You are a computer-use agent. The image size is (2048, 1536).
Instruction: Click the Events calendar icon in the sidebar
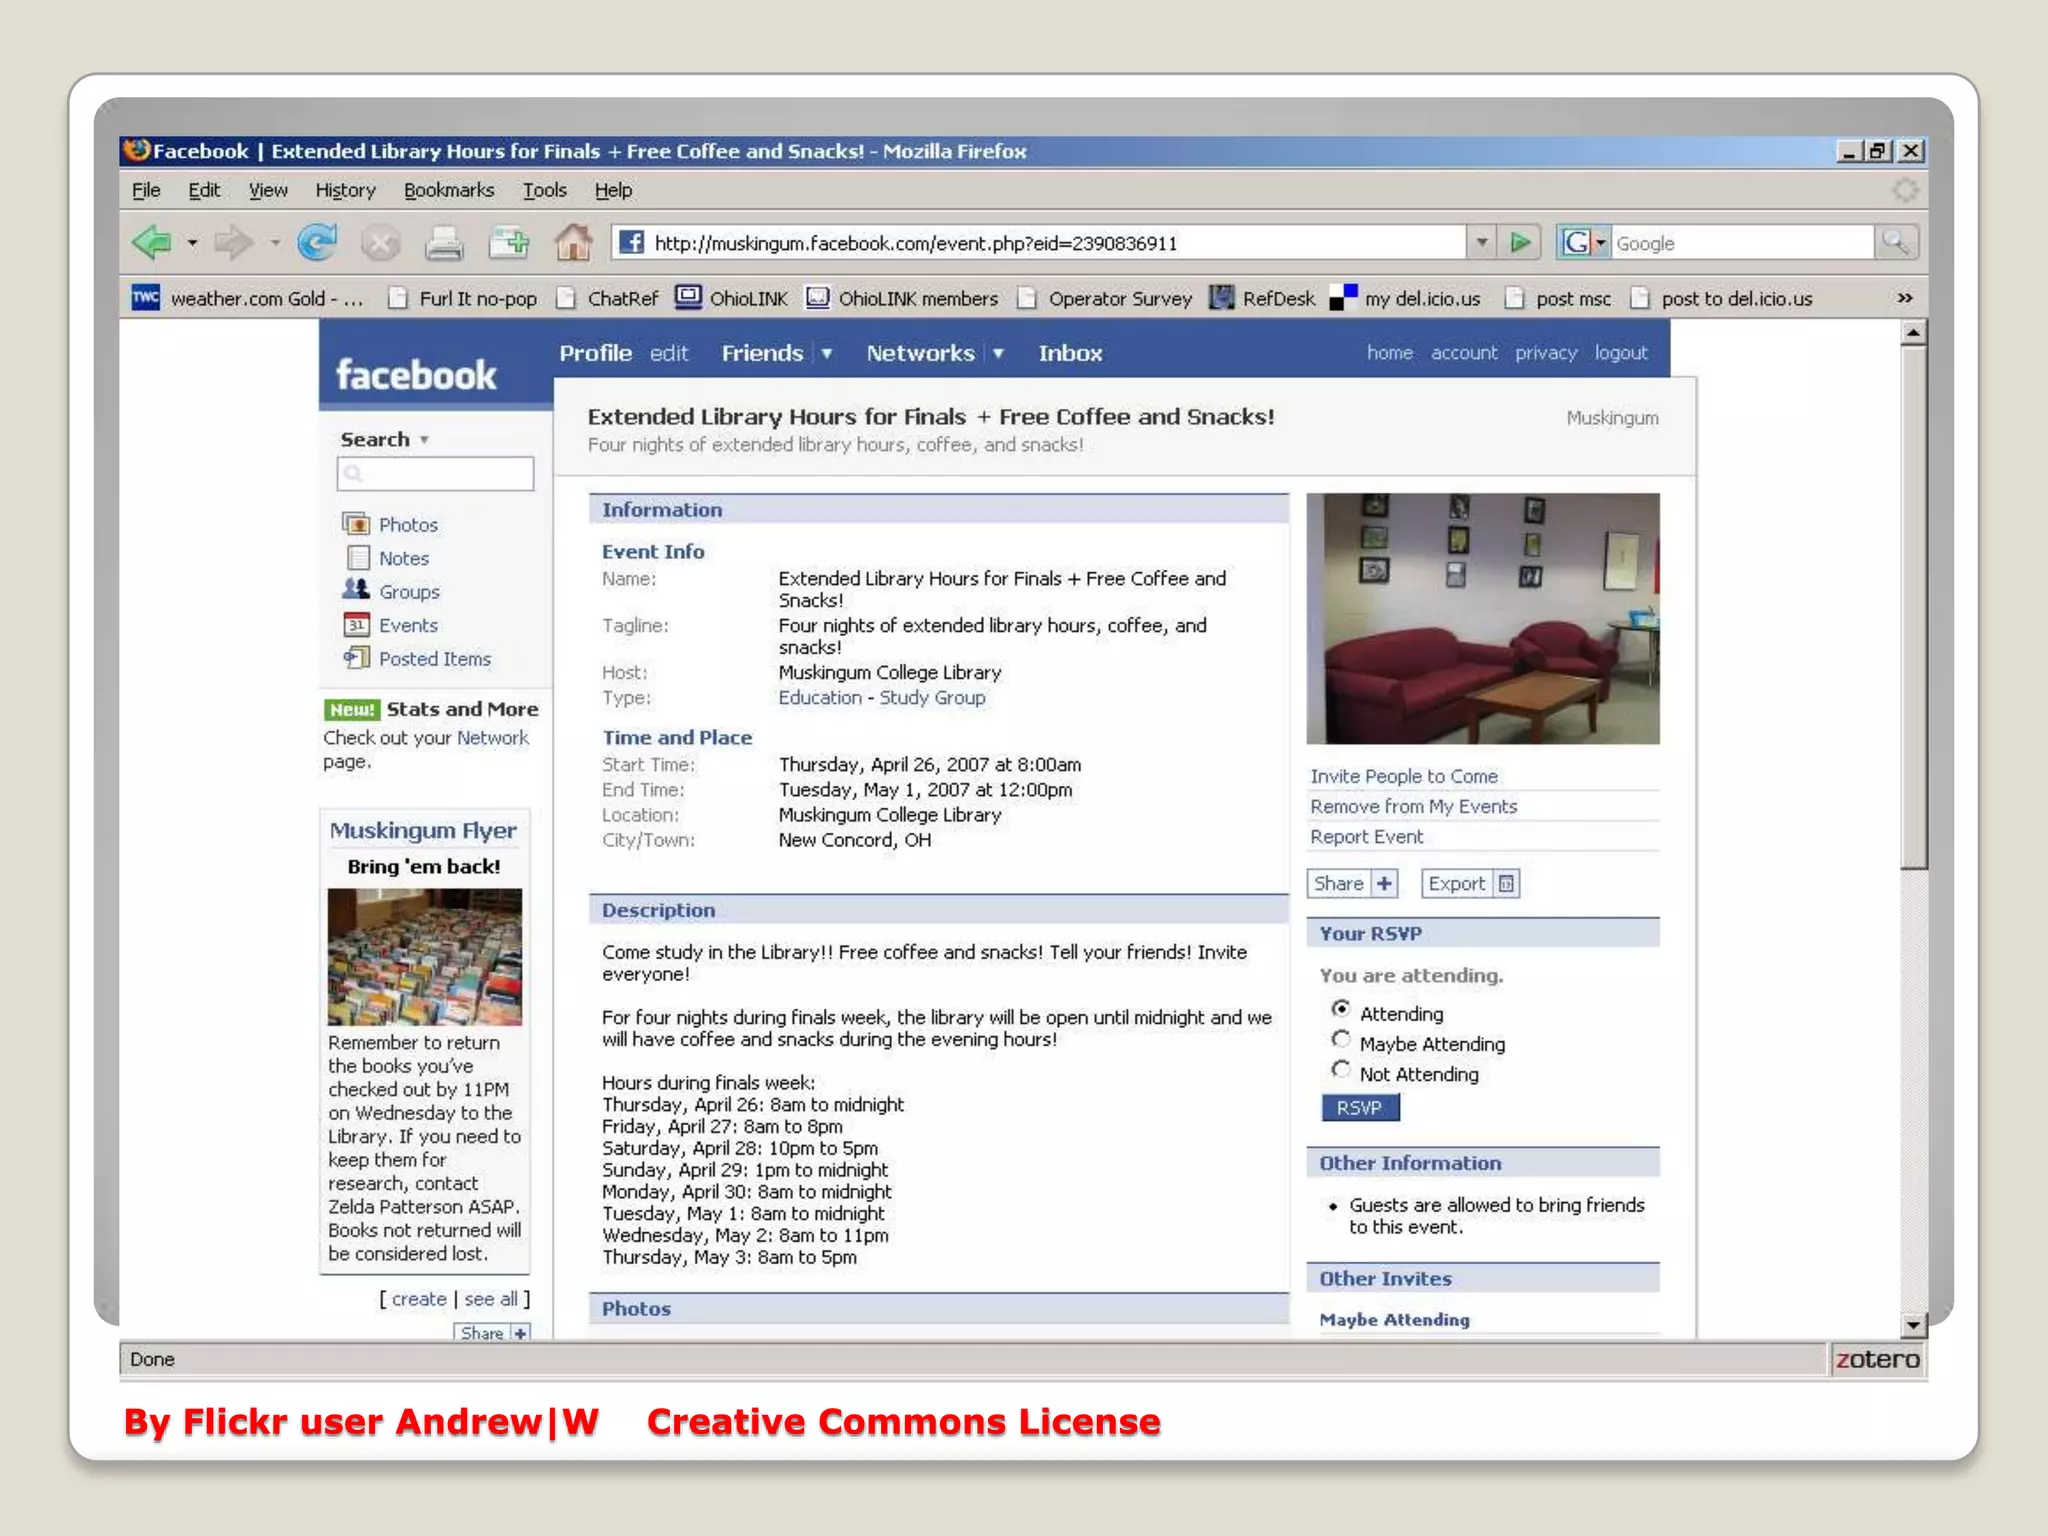[357, 624]
